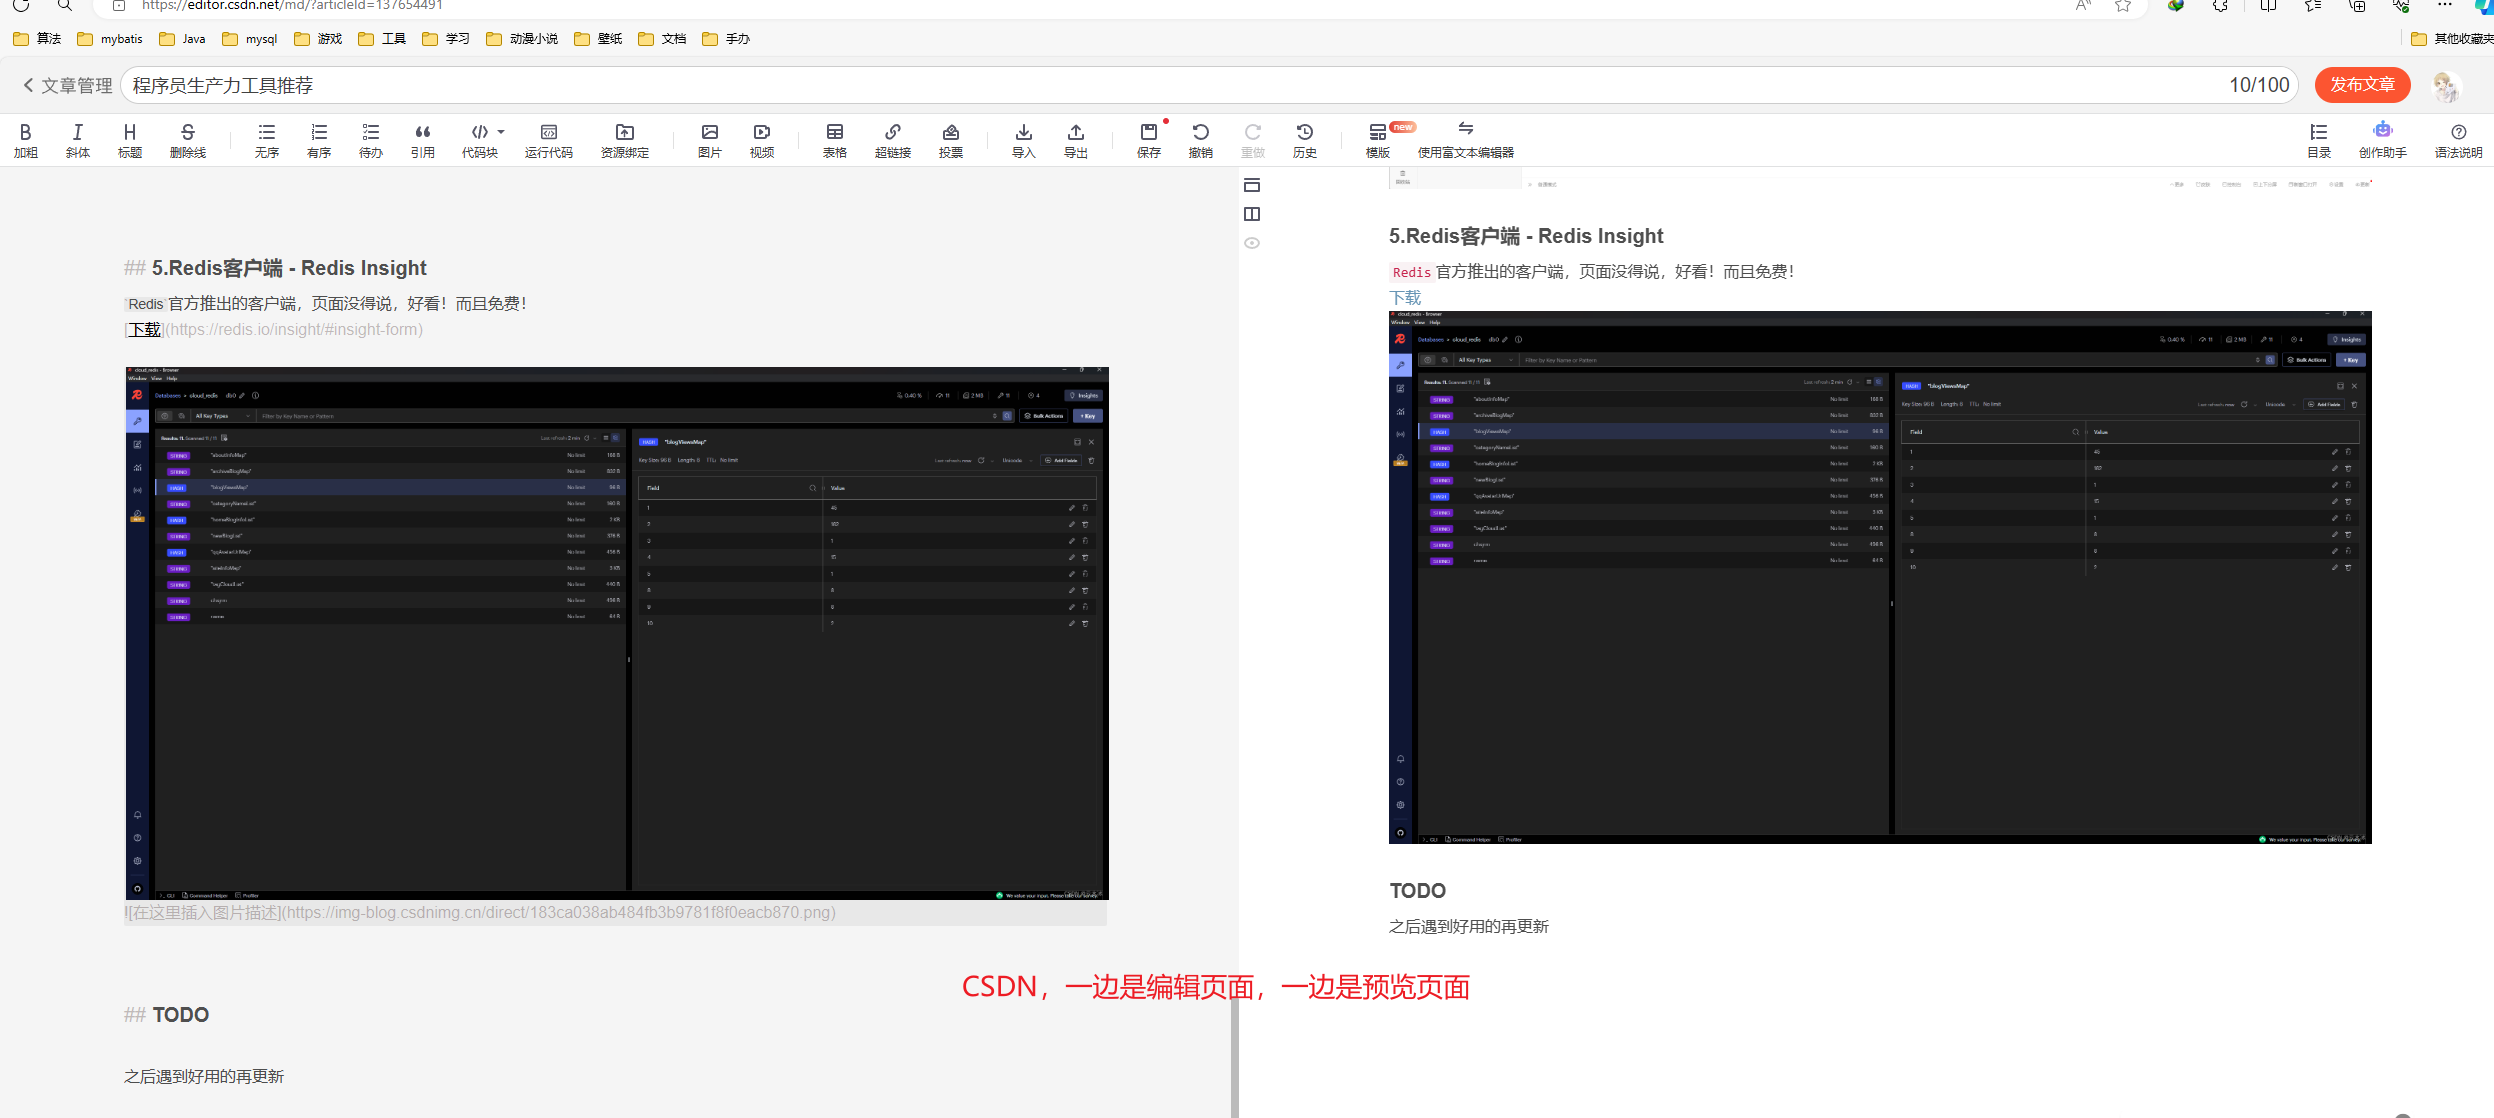Click Redis Insight screenshot in editor

tap(617, 633)
